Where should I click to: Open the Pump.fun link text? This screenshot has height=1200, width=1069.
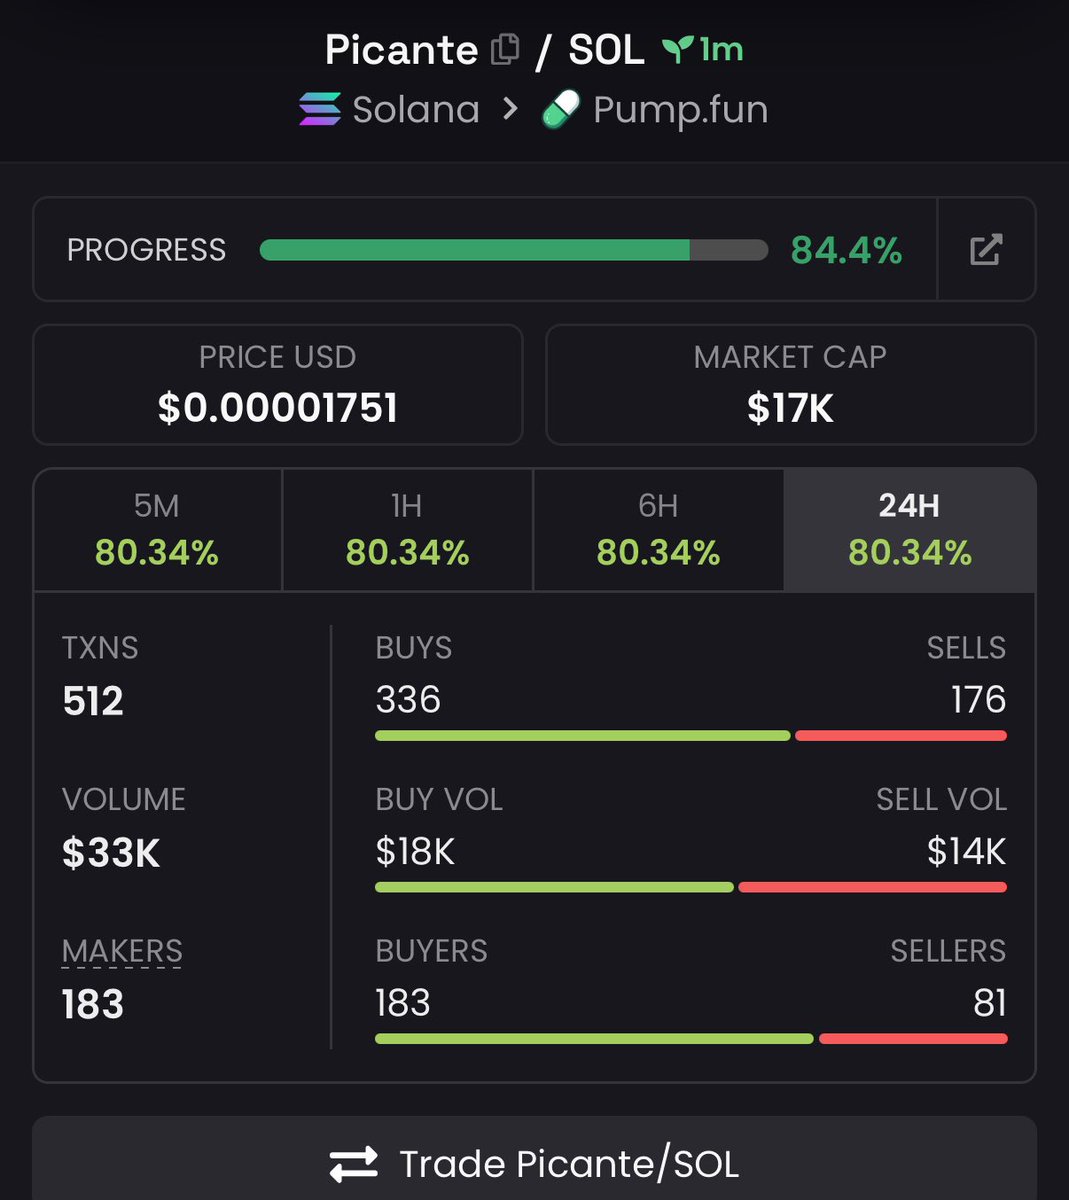point(678,110)
